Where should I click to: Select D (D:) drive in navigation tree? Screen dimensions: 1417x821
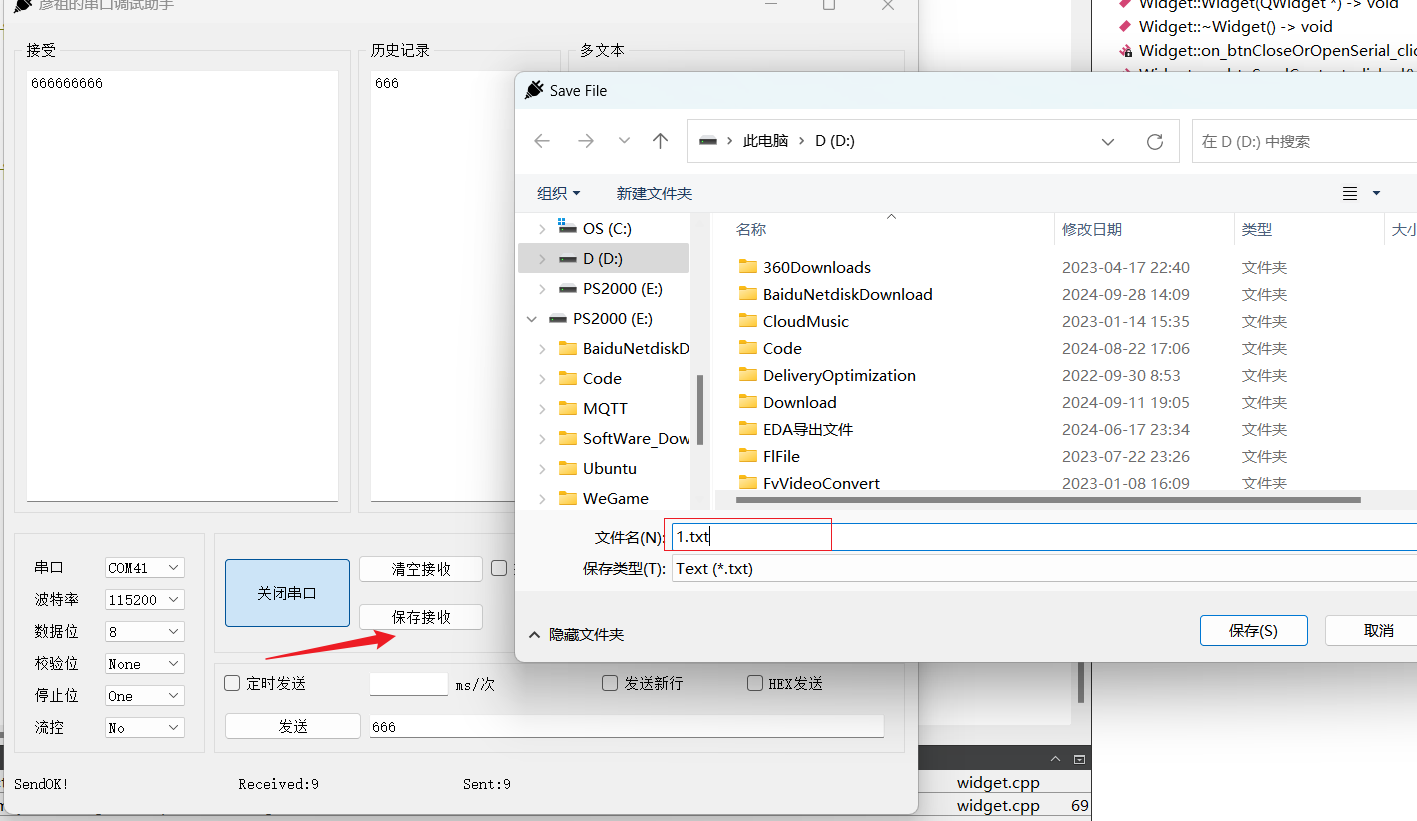603,258
